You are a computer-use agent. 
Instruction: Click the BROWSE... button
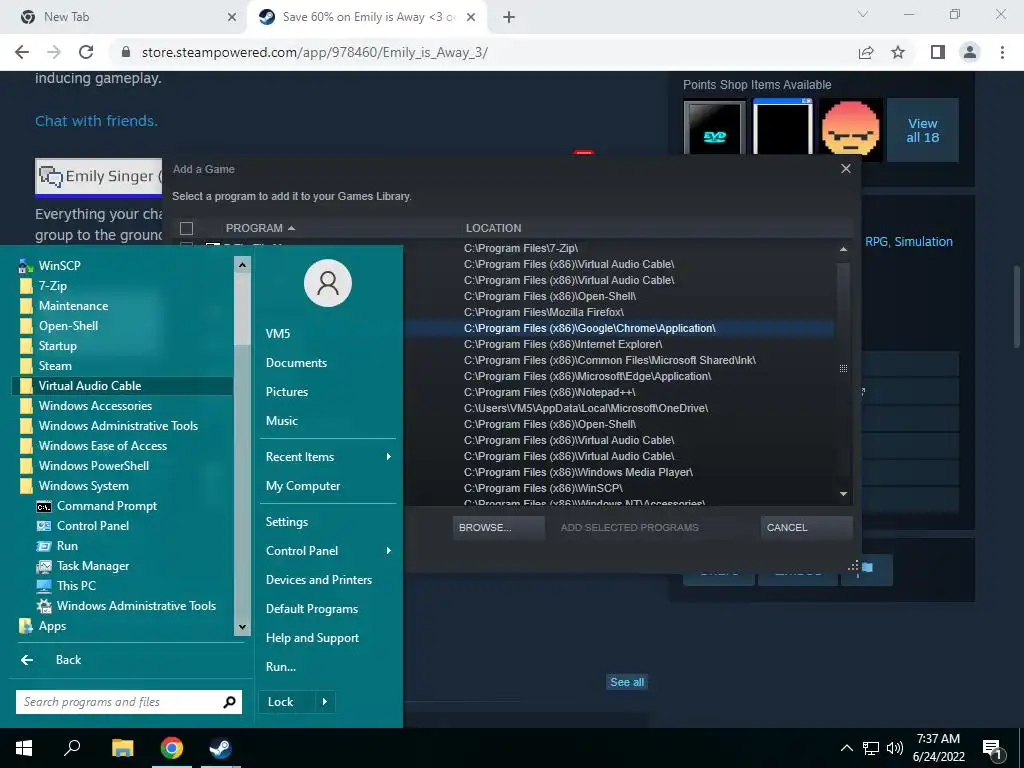(x=498, y=528)
